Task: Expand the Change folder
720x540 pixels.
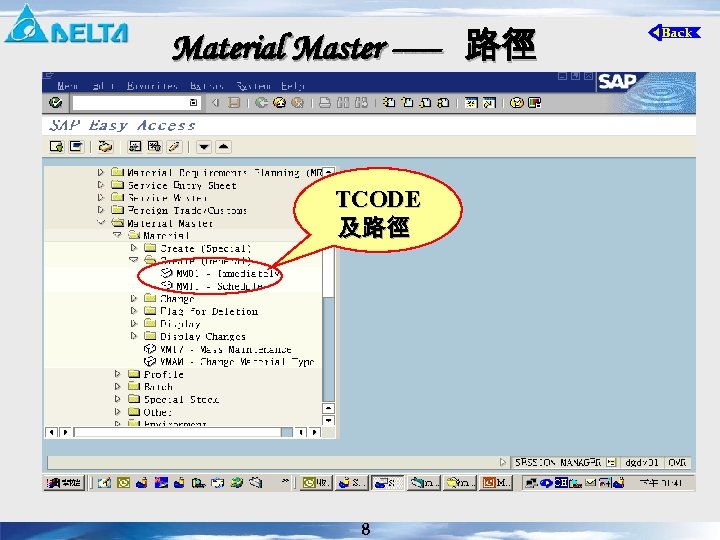Action: coord(134,298)
